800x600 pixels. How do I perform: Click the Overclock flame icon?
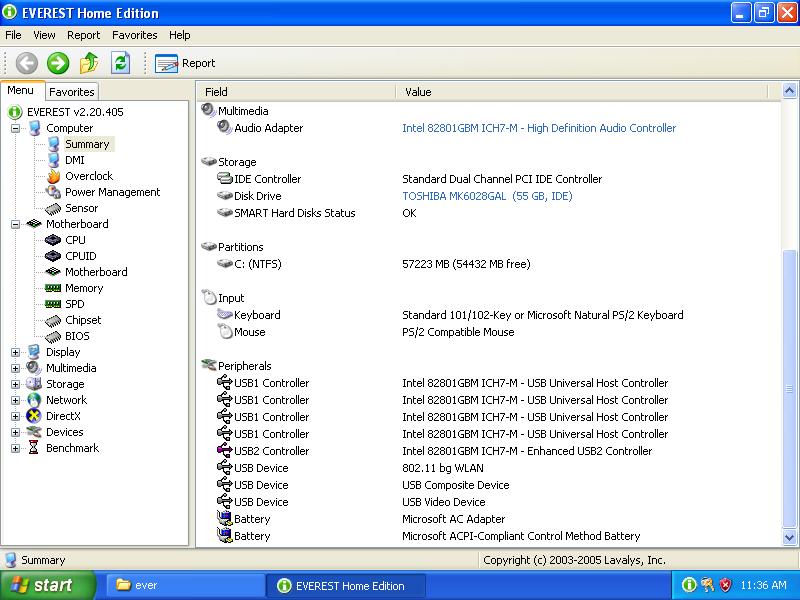click(54, 176)
